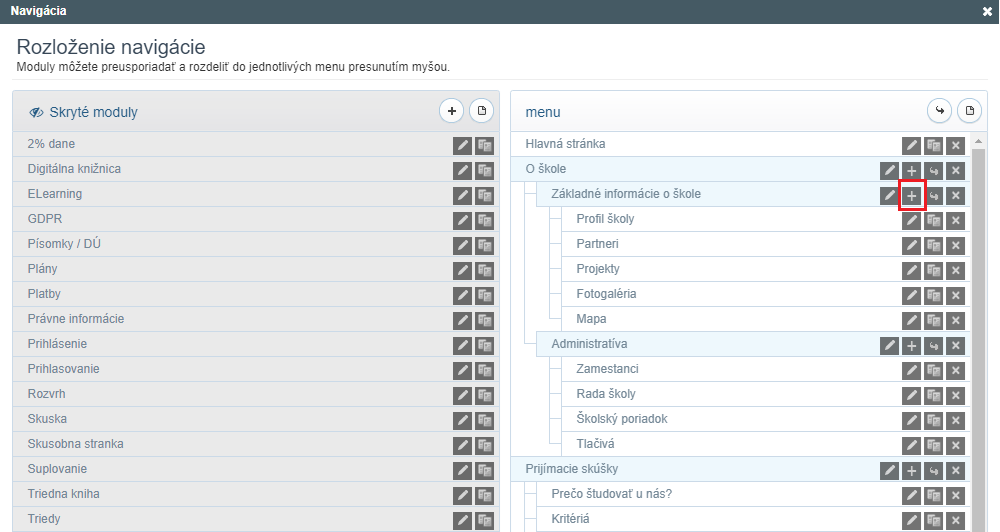Click the page icon in the Skryté moduly header
This screenshot has height=532, width=1000.
pyautogui.click(x=482, y=111)
